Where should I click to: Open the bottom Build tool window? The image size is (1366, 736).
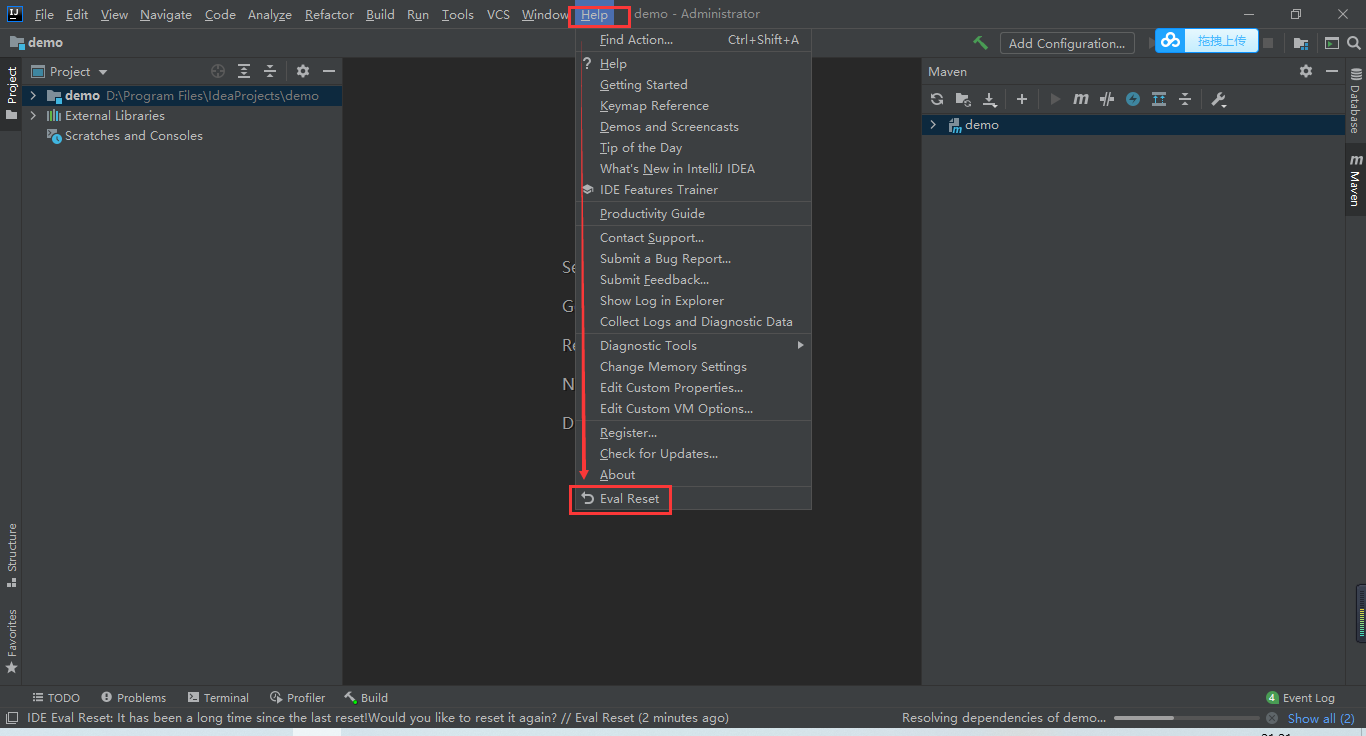(x=366, y=698)
